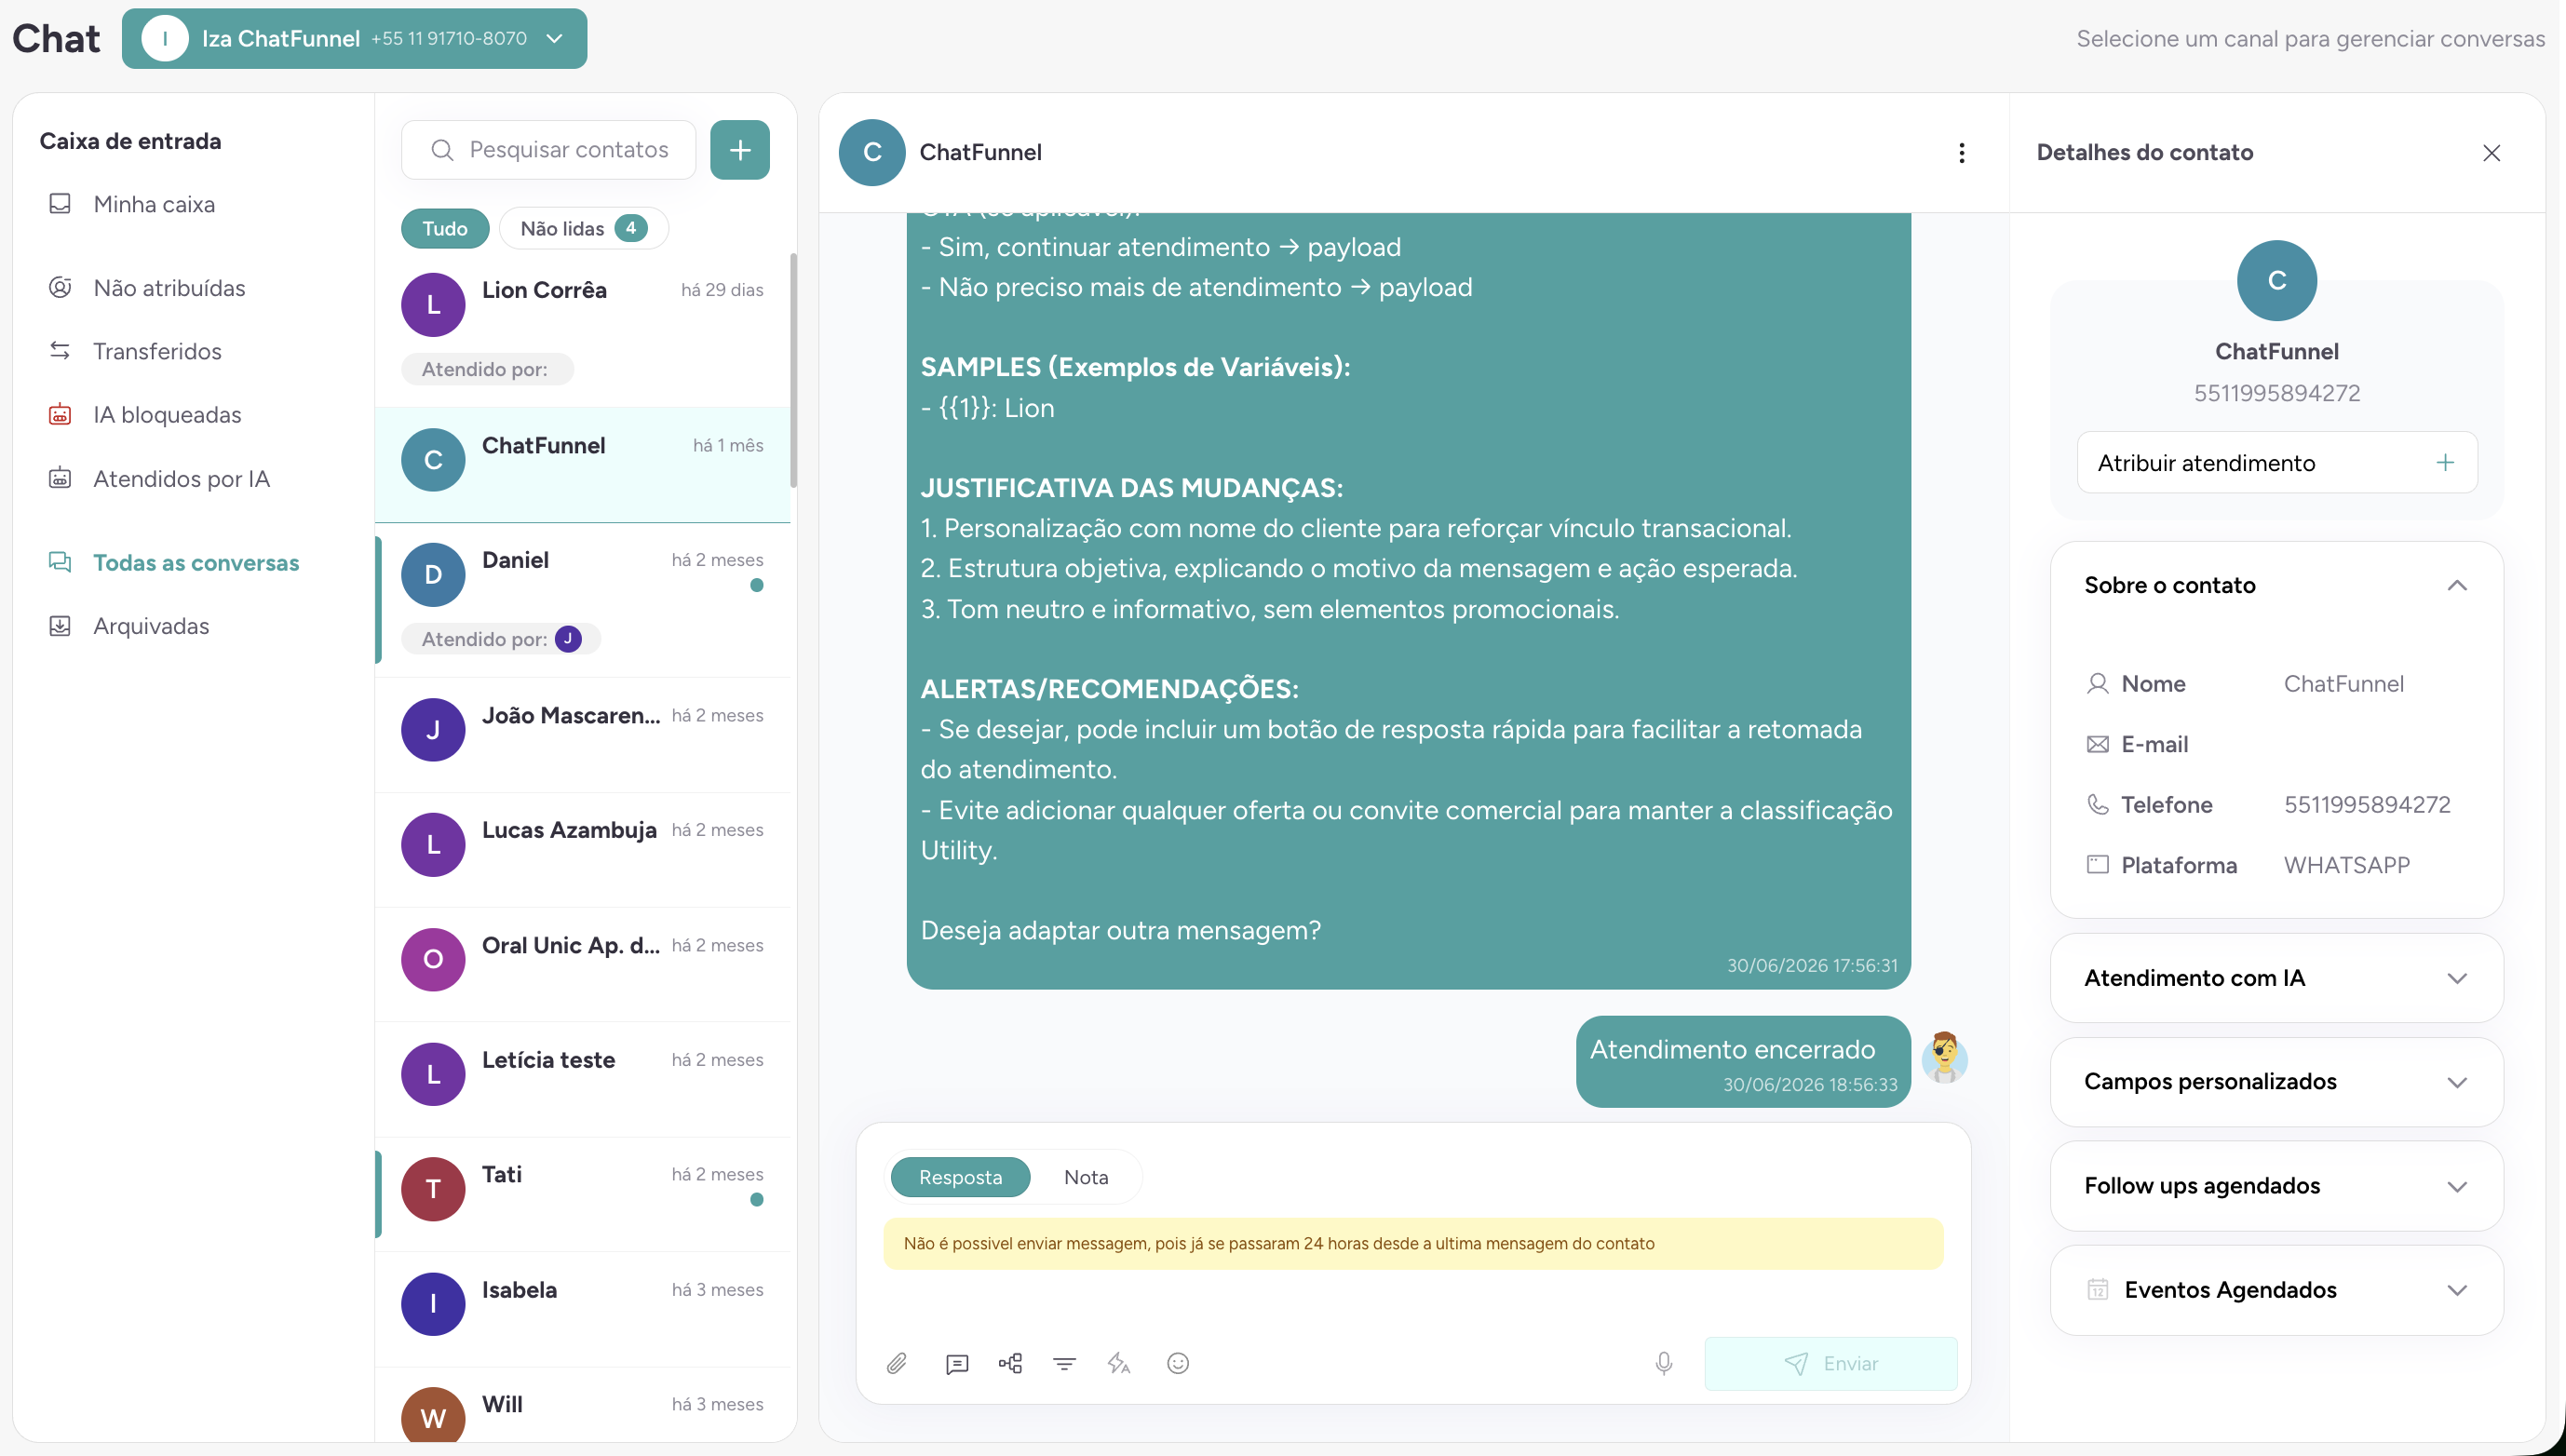Switch to the Resposta tab

tap(960, 1177)
